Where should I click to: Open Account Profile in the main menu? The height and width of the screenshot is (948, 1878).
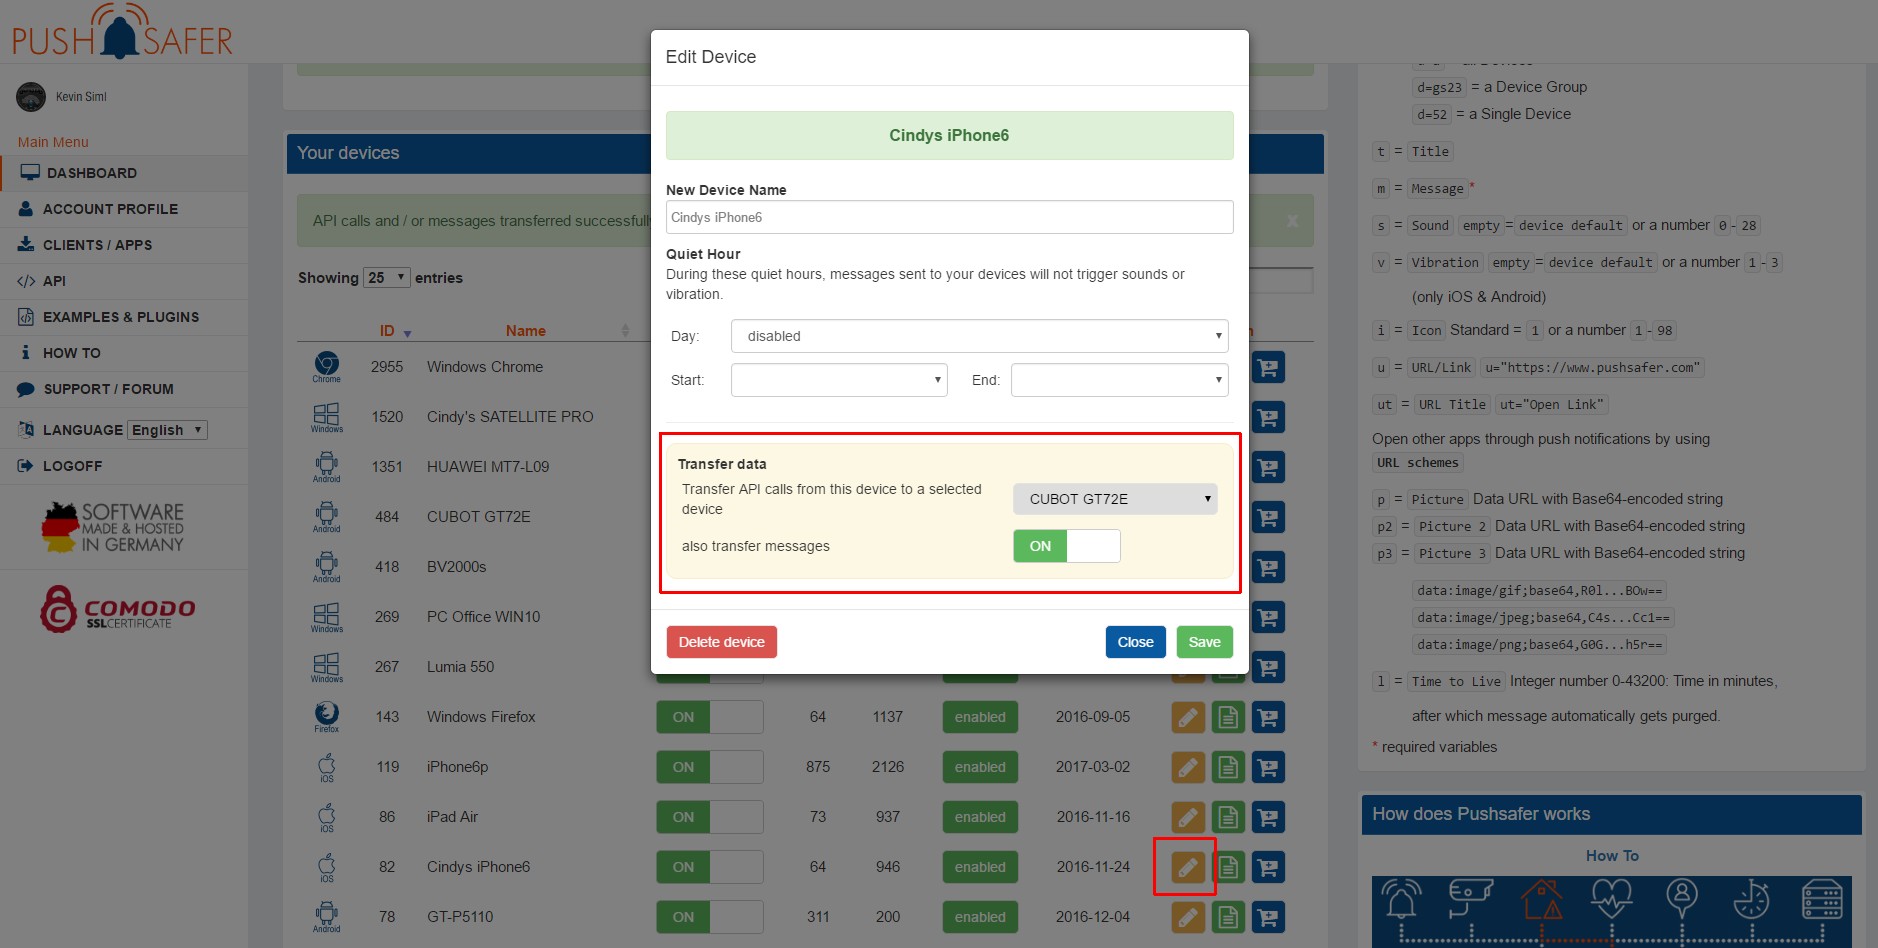(x=124, y=209)
